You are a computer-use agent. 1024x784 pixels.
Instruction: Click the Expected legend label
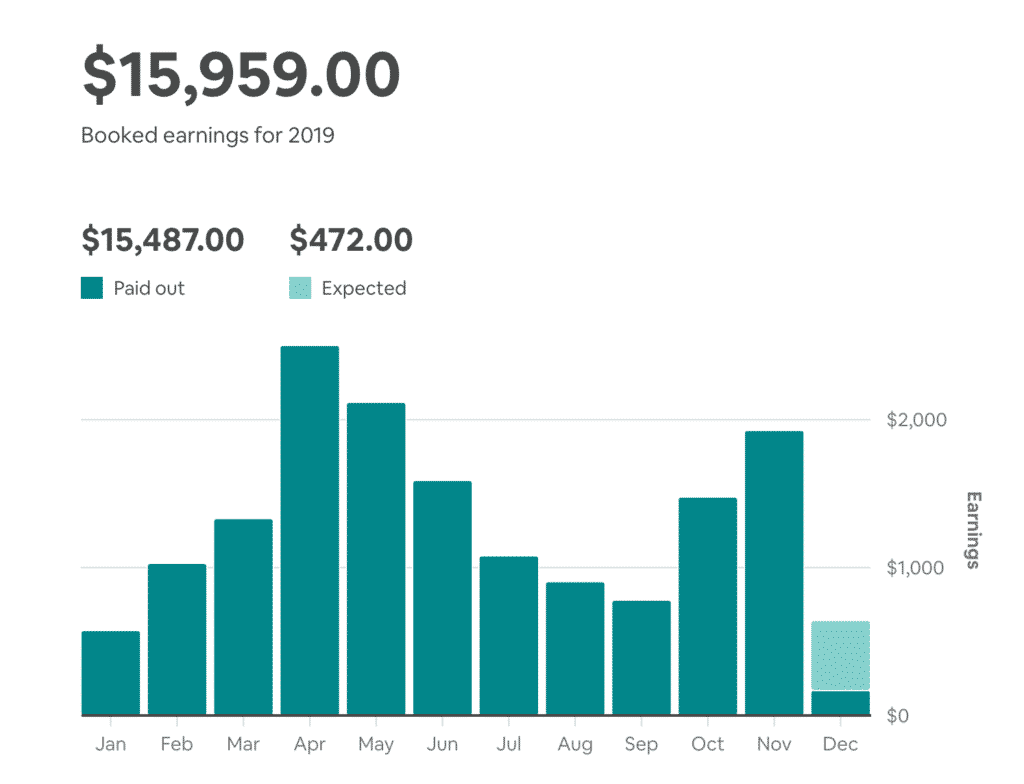(x=364, y=288)
